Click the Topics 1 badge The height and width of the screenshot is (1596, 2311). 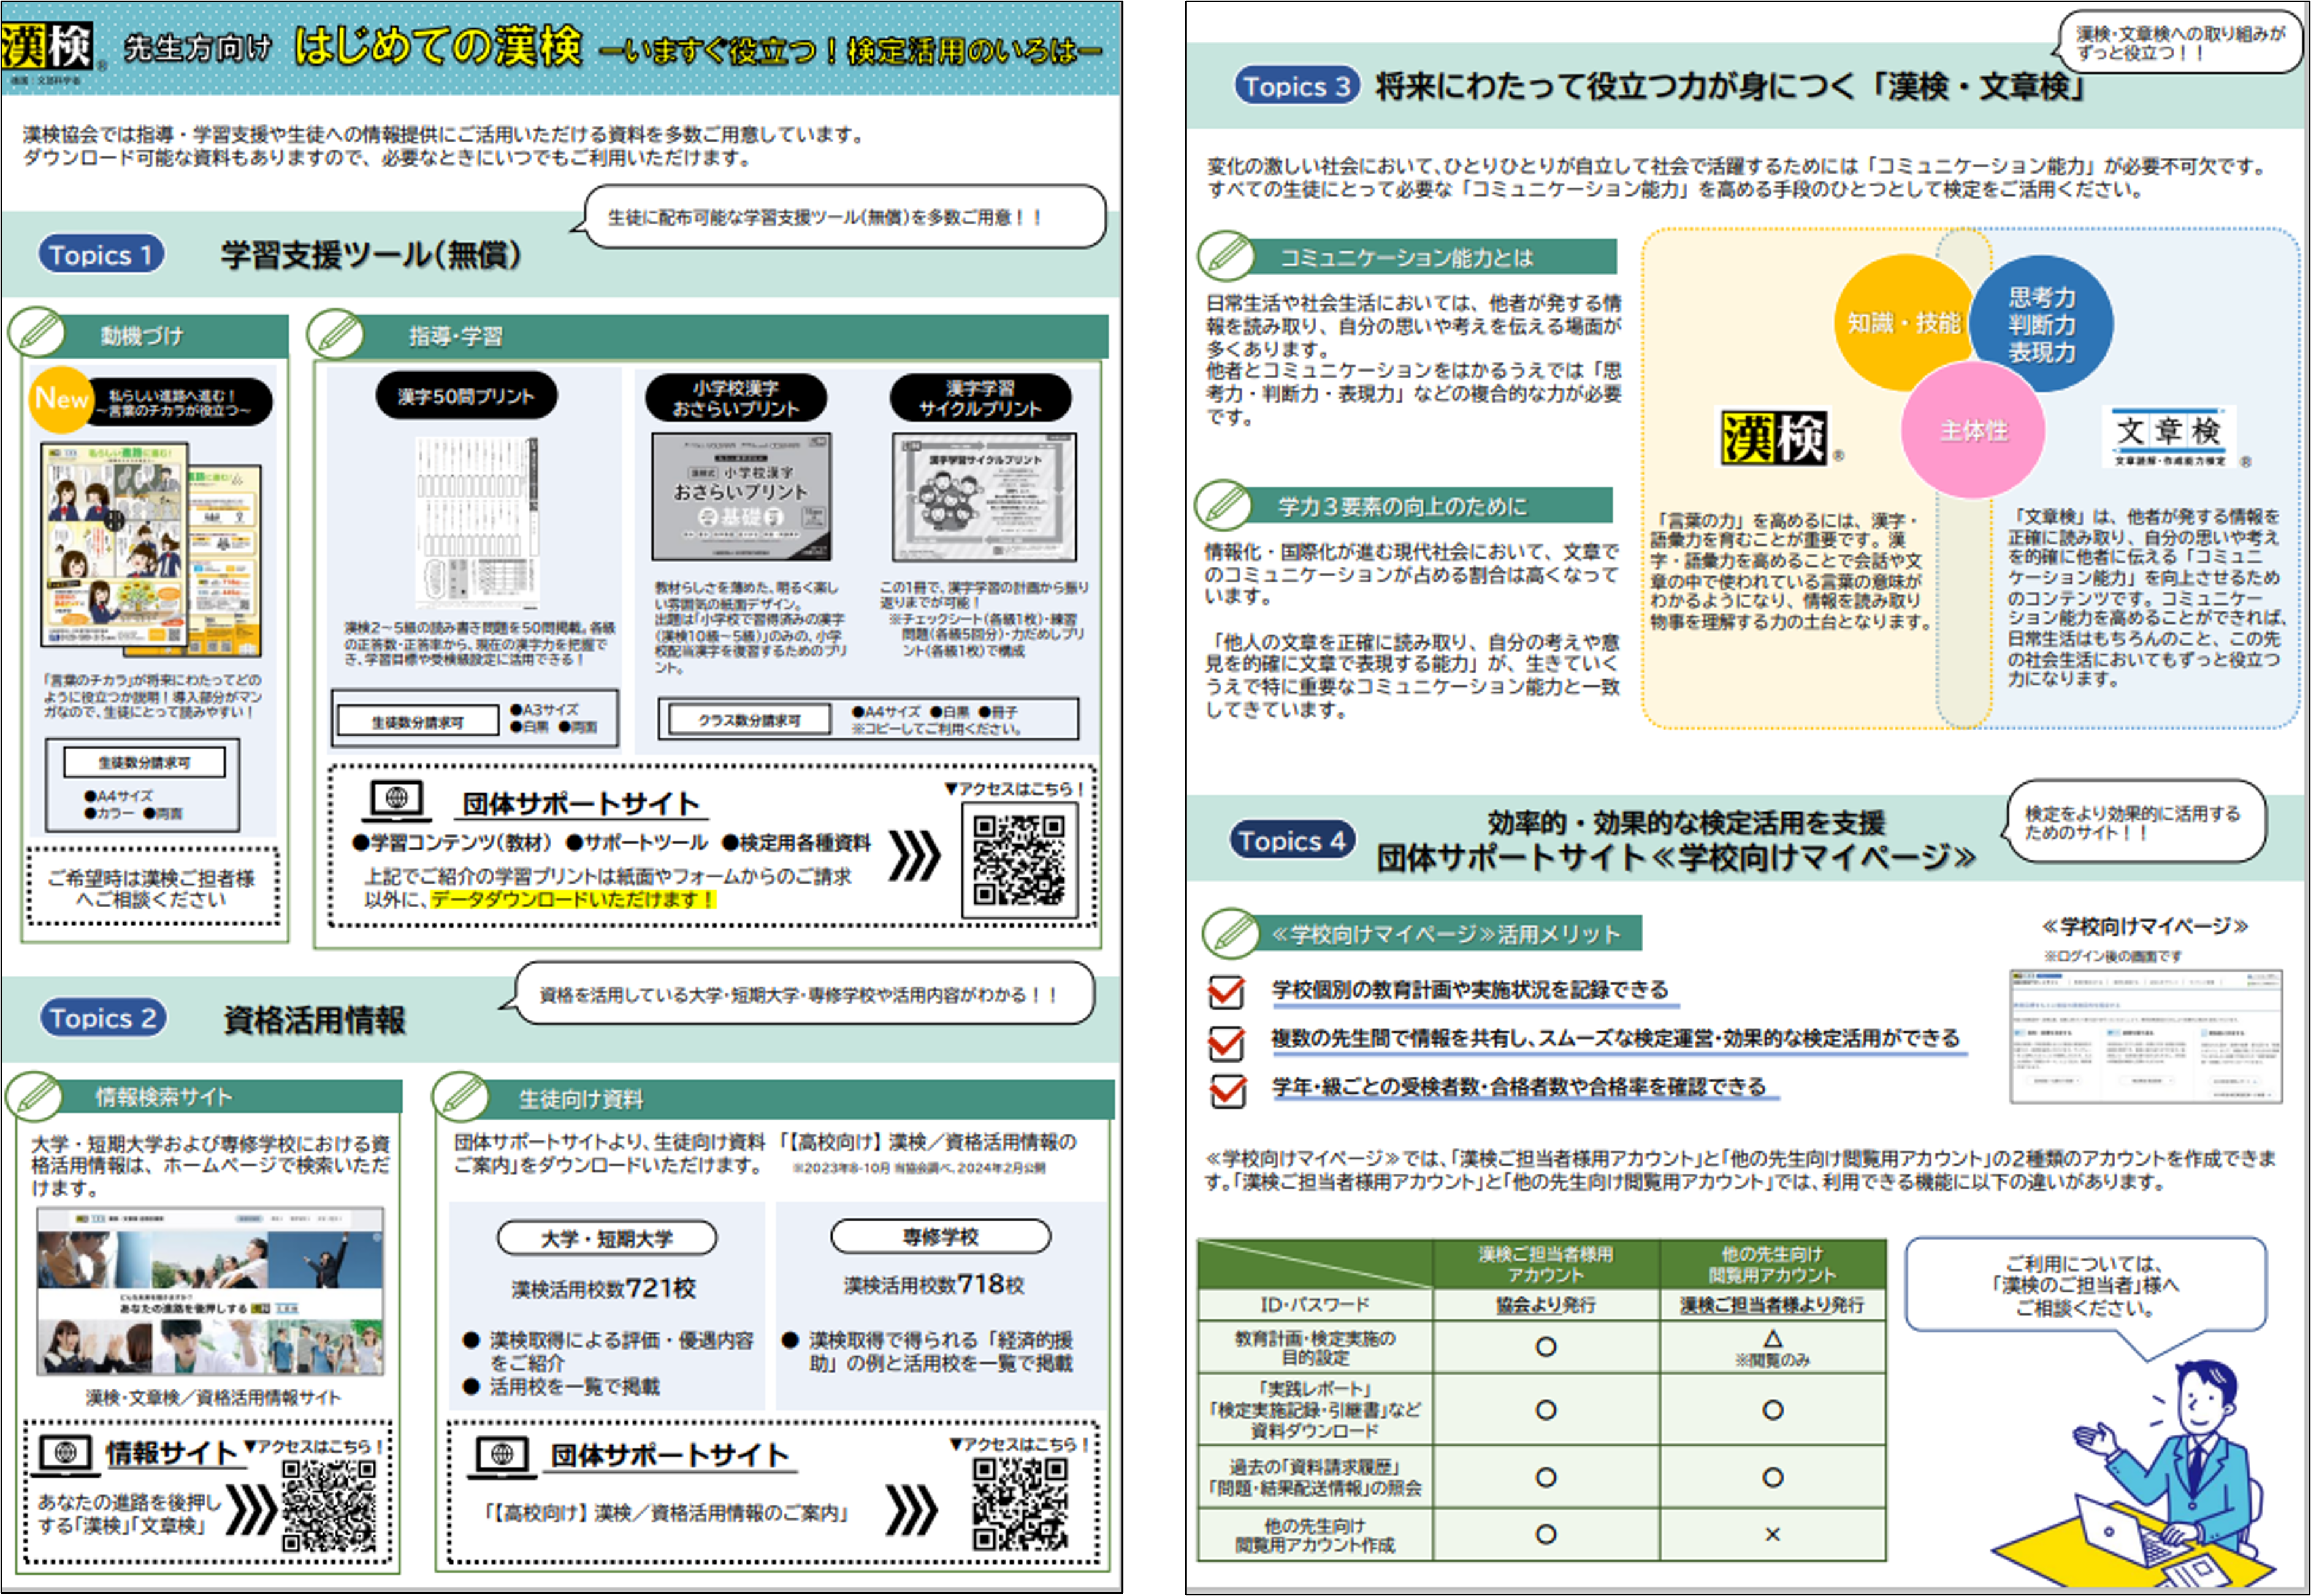coord(101,255)
